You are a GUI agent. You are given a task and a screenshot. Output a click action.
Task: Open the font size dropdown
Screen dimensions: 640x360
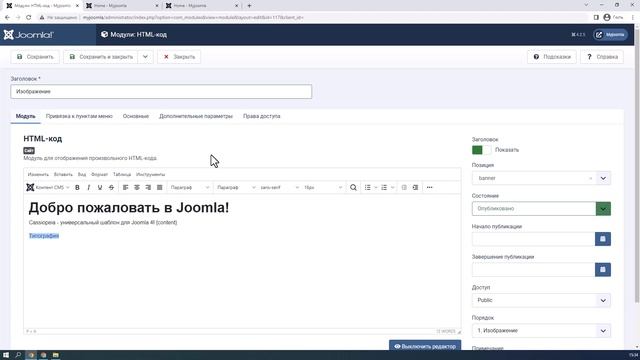(323, 187)
